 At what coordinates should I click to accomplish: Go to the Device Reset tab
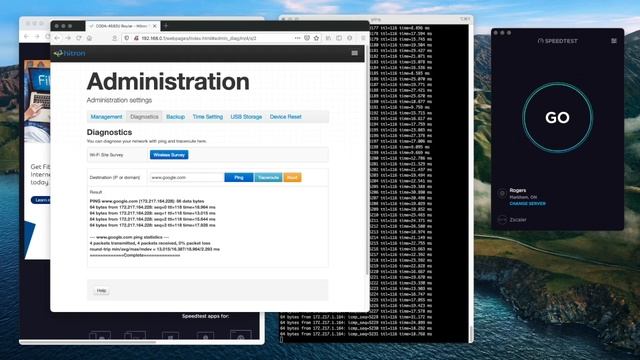[285, 117]
